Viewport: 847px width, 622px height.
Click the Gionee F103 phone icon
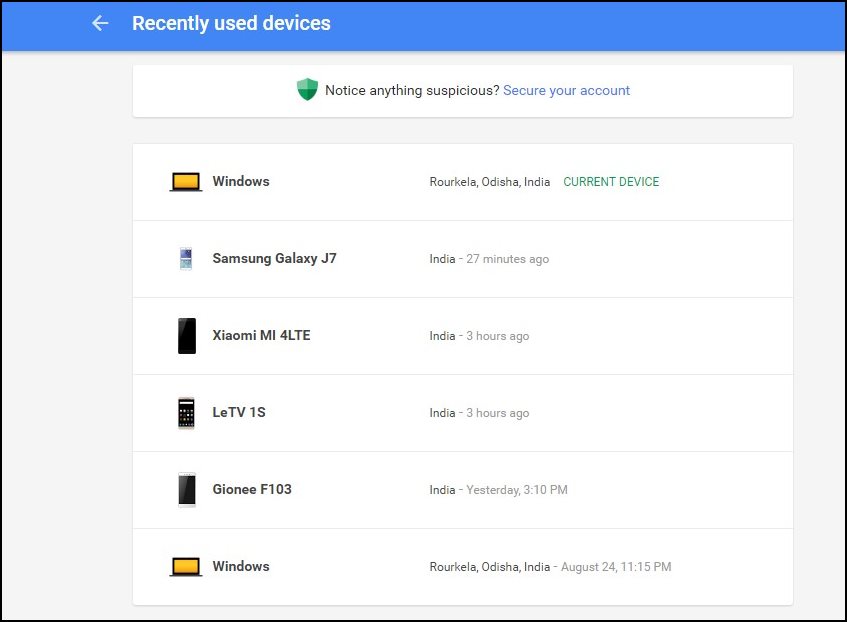tap(187, 490)
